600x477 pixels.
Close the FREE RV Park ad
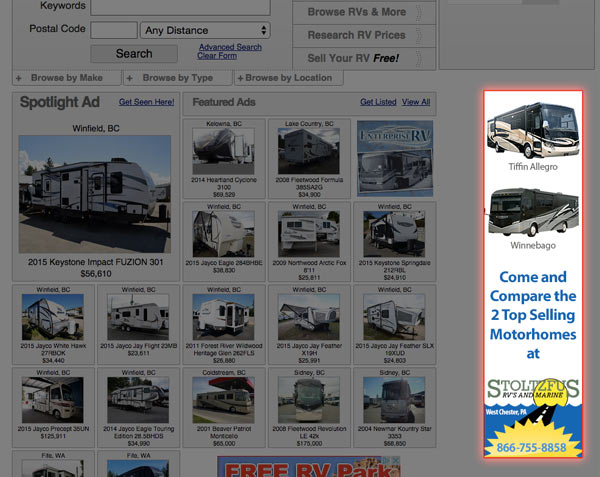pyautogui.click(x=396, y=460)
